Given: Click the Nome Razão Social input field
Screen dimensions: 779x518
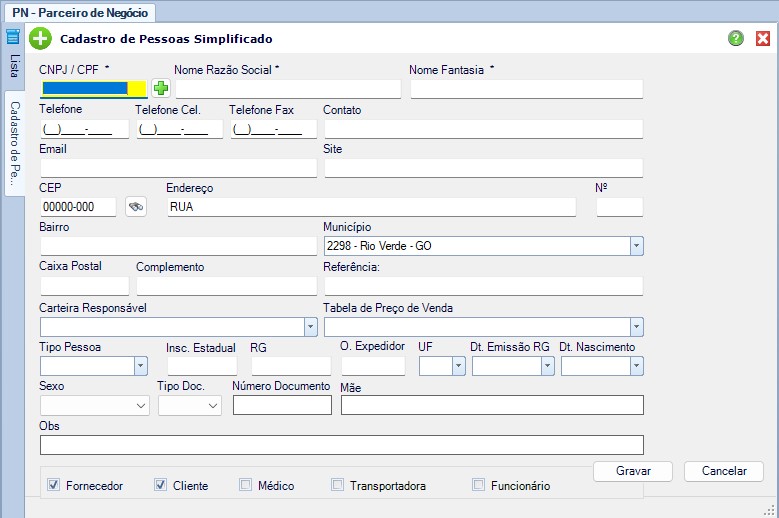Looking at the screenshot, I should [287, 89].
